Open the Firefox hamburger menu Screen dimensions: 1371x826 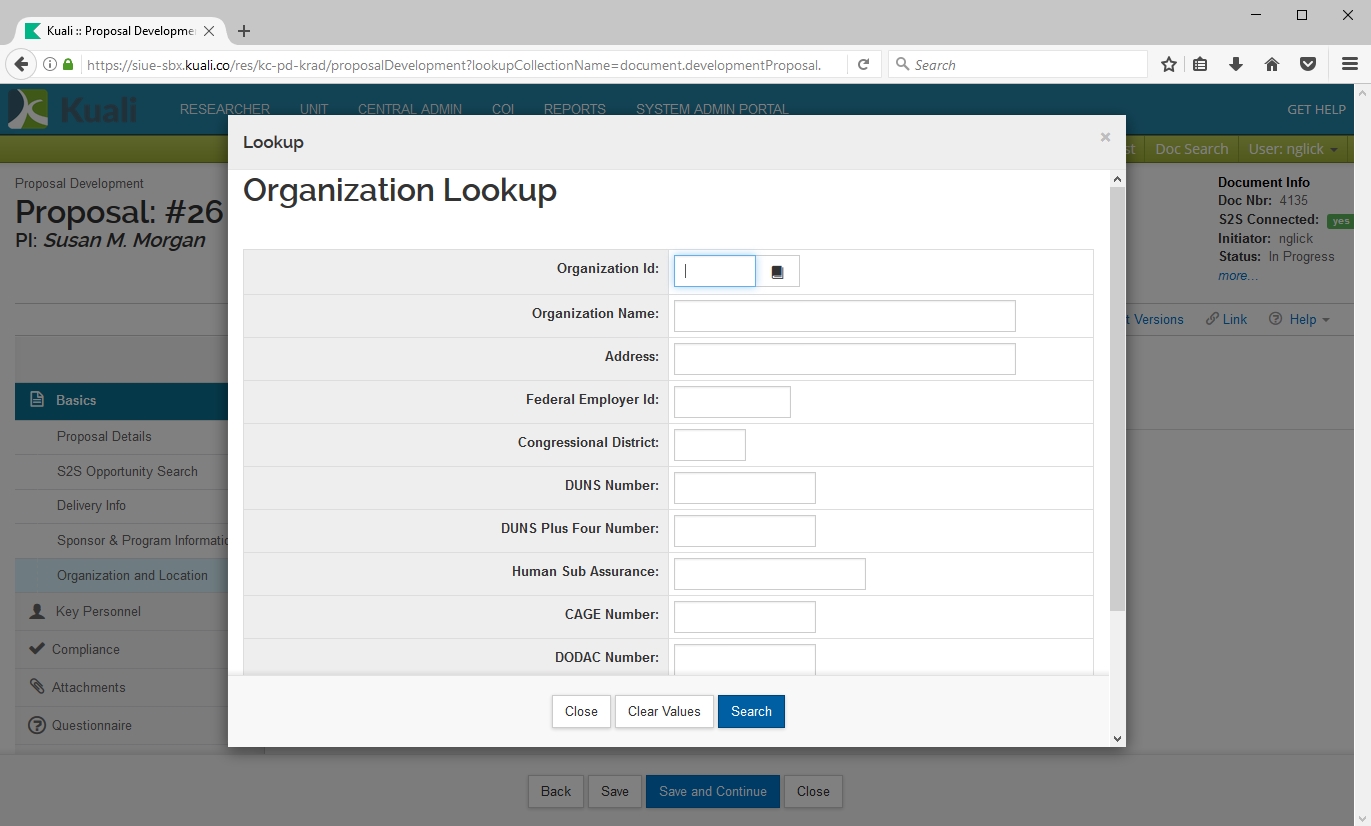click(x=1349, y=65)
